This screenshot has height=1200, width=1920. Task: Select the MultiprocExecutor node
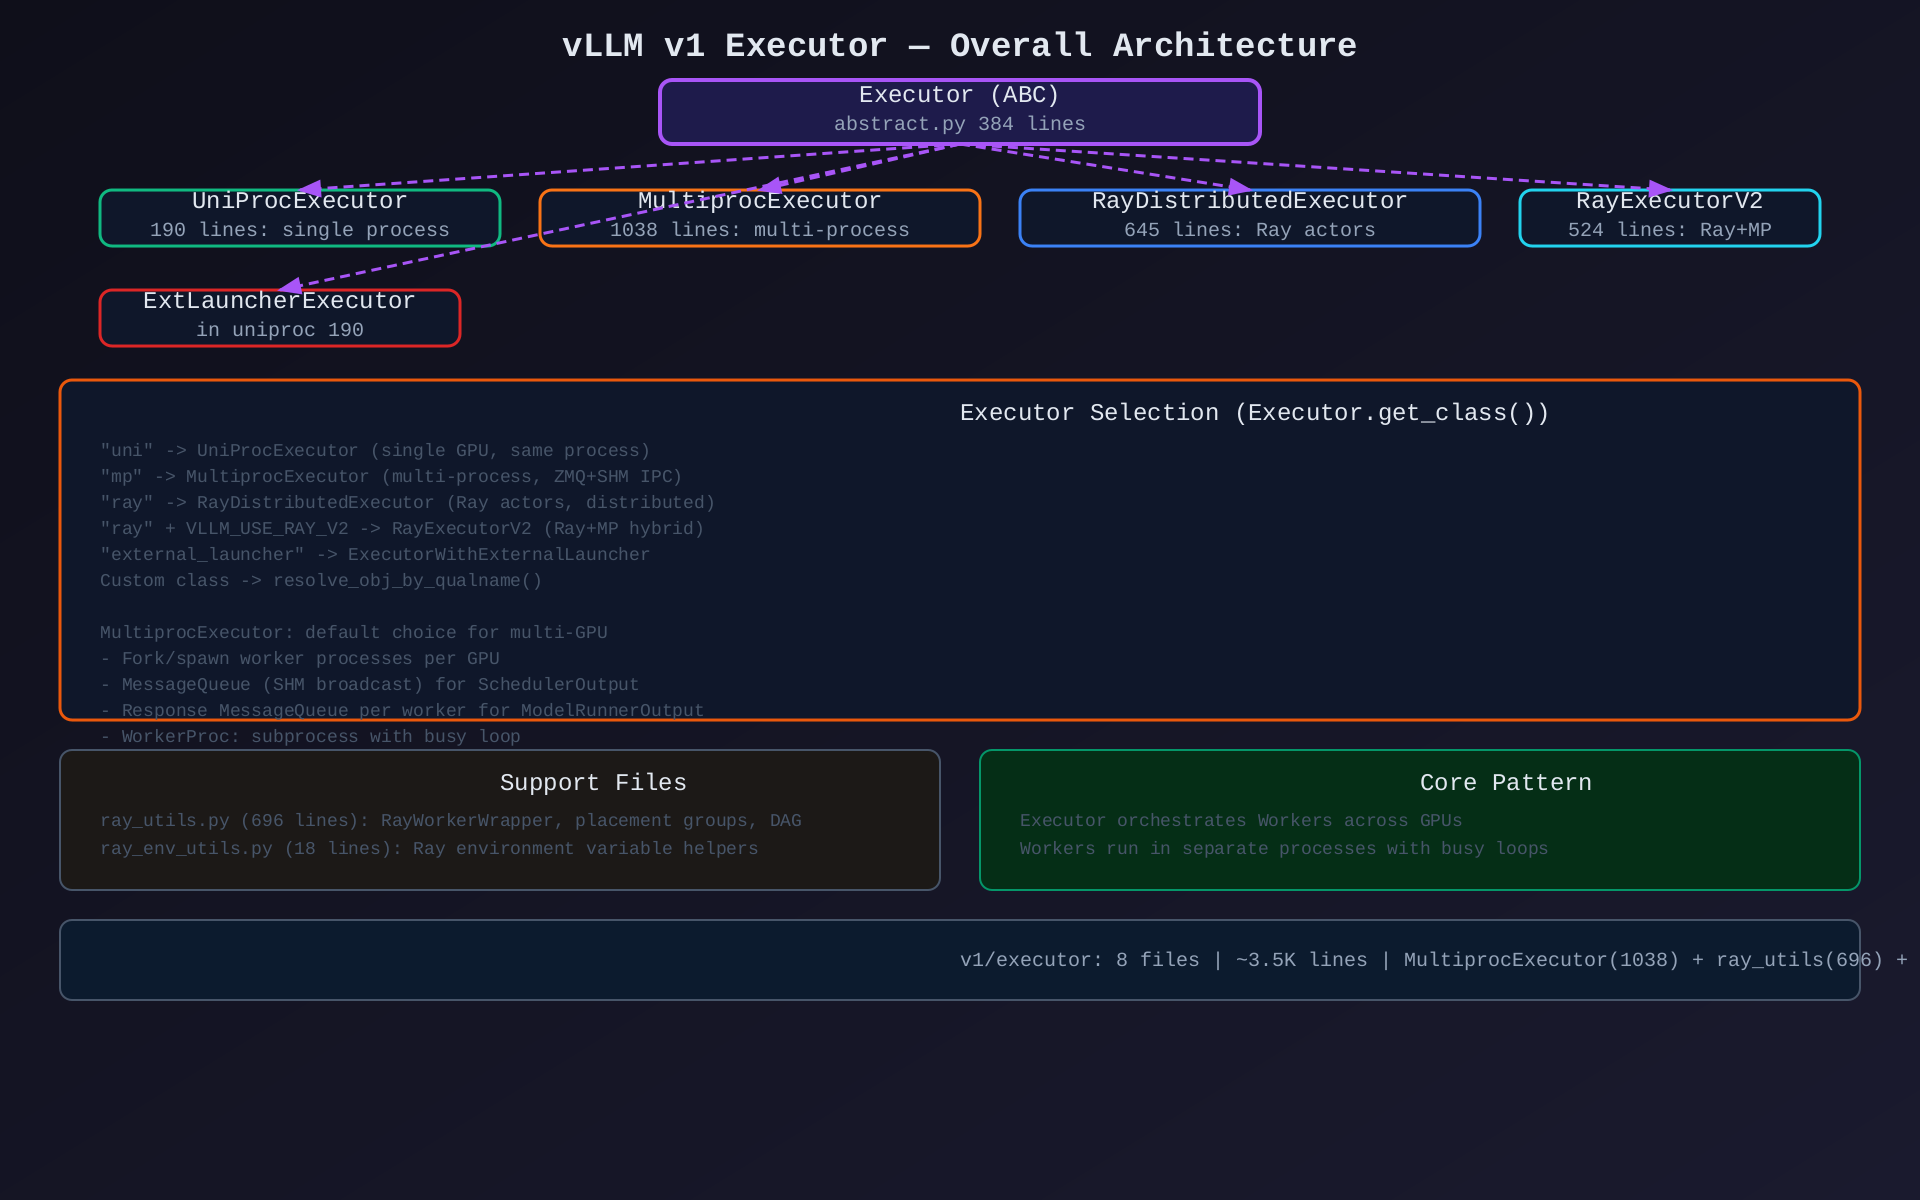(759, 217)
